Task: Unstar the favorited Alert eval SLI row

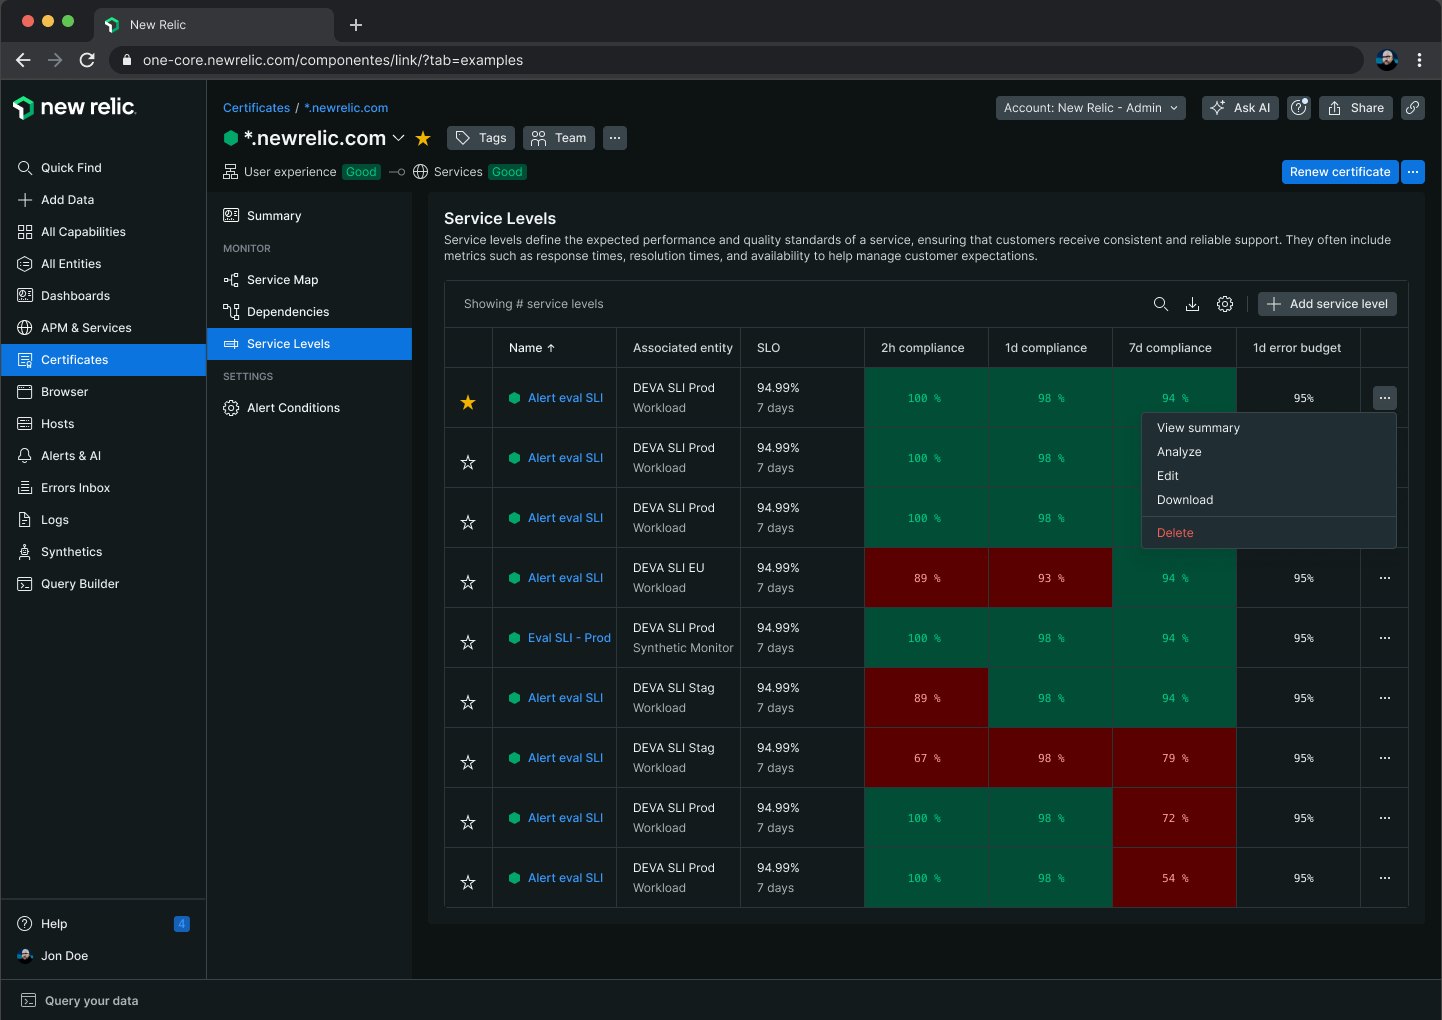Action: (x=468, y=402)
